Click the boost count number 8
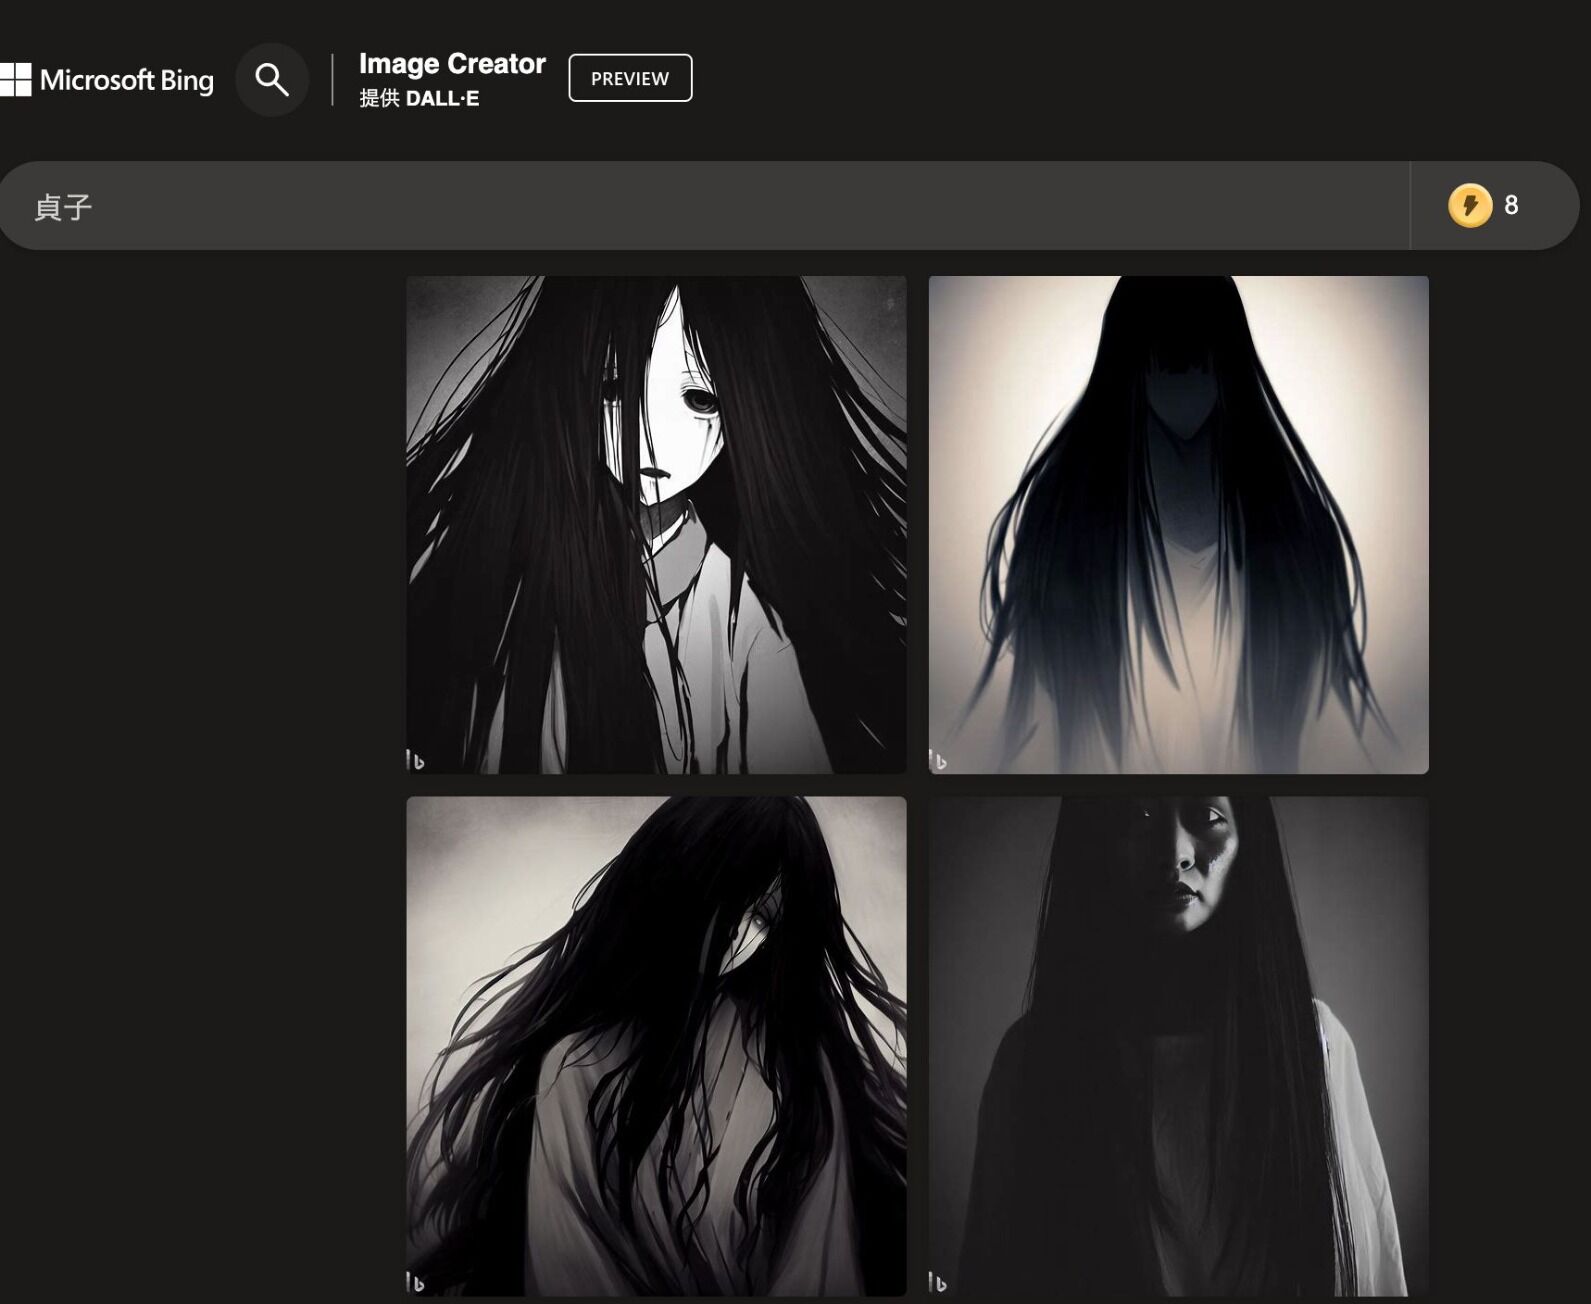Image resolution: width=1591 pixels, height=1304 pixels. pyautogui.click(x=1511, y=205)
